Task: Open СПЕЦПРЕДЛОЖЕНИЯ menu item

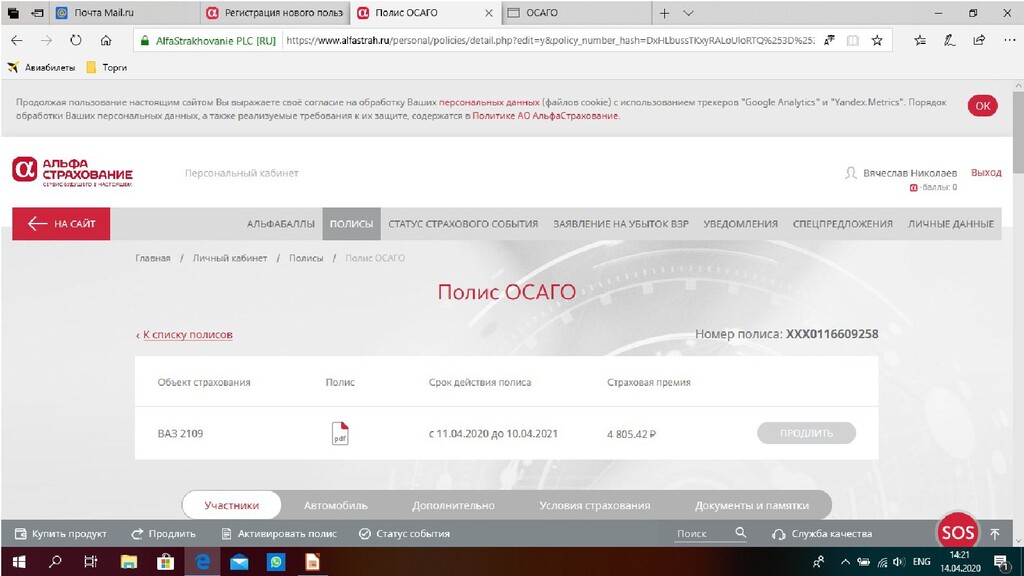Action: 842,224
